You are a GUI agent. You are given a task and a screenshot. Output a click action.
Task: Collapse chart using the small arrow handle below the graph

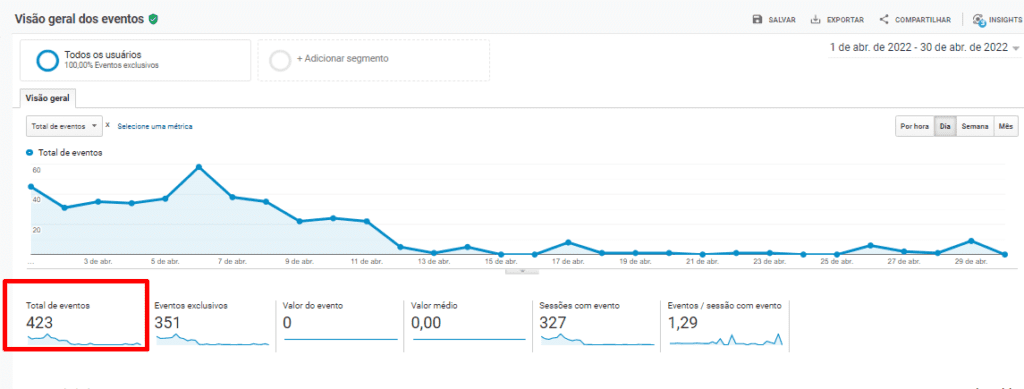click(522, 271)
